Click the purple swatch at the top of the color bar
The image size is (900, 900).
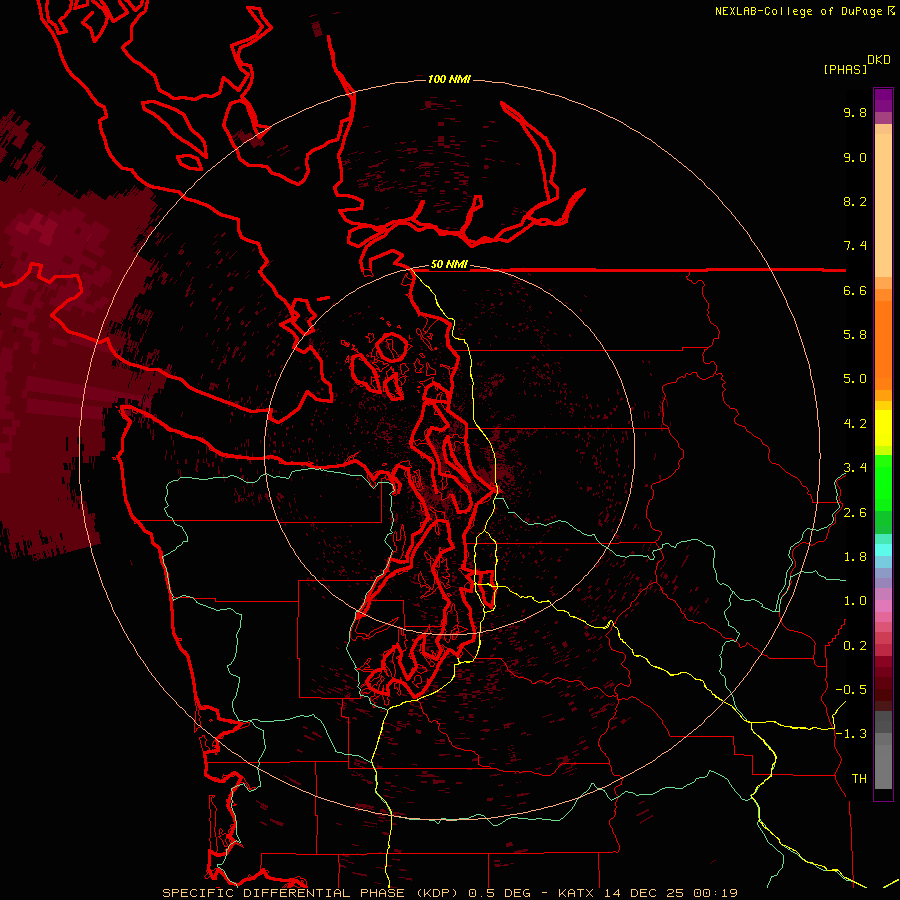[883, 100]
